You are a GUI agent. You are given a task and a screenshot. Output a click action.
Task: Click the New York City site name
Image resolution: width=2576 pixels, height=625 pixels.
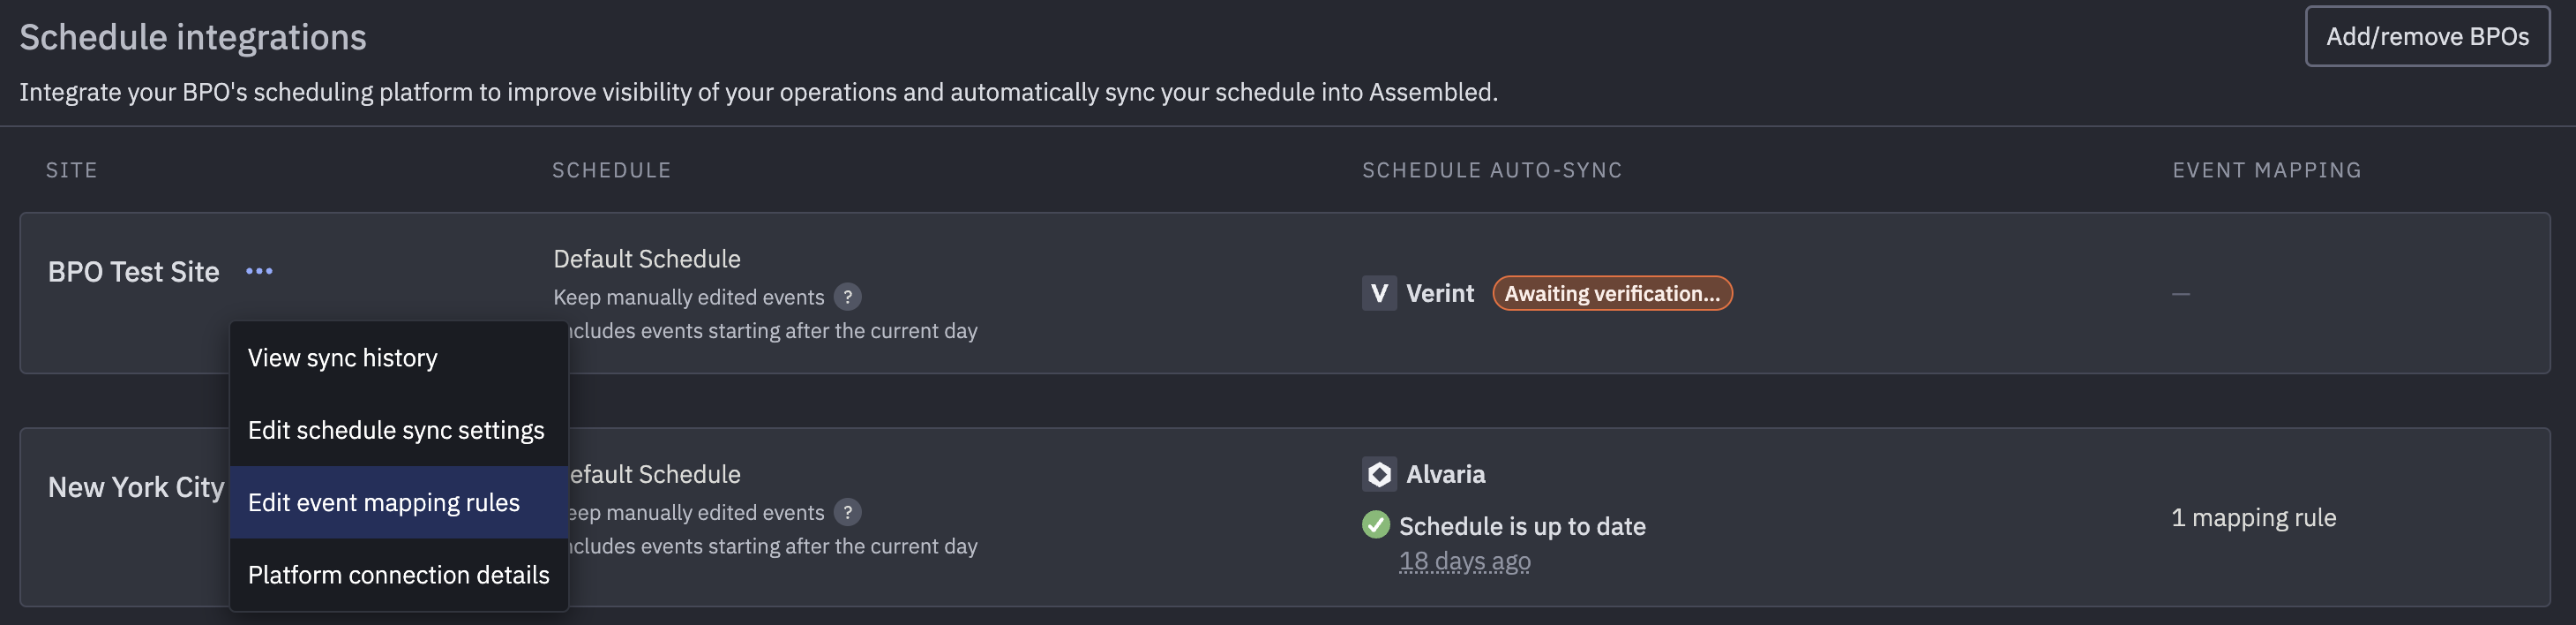pos(137,487)
